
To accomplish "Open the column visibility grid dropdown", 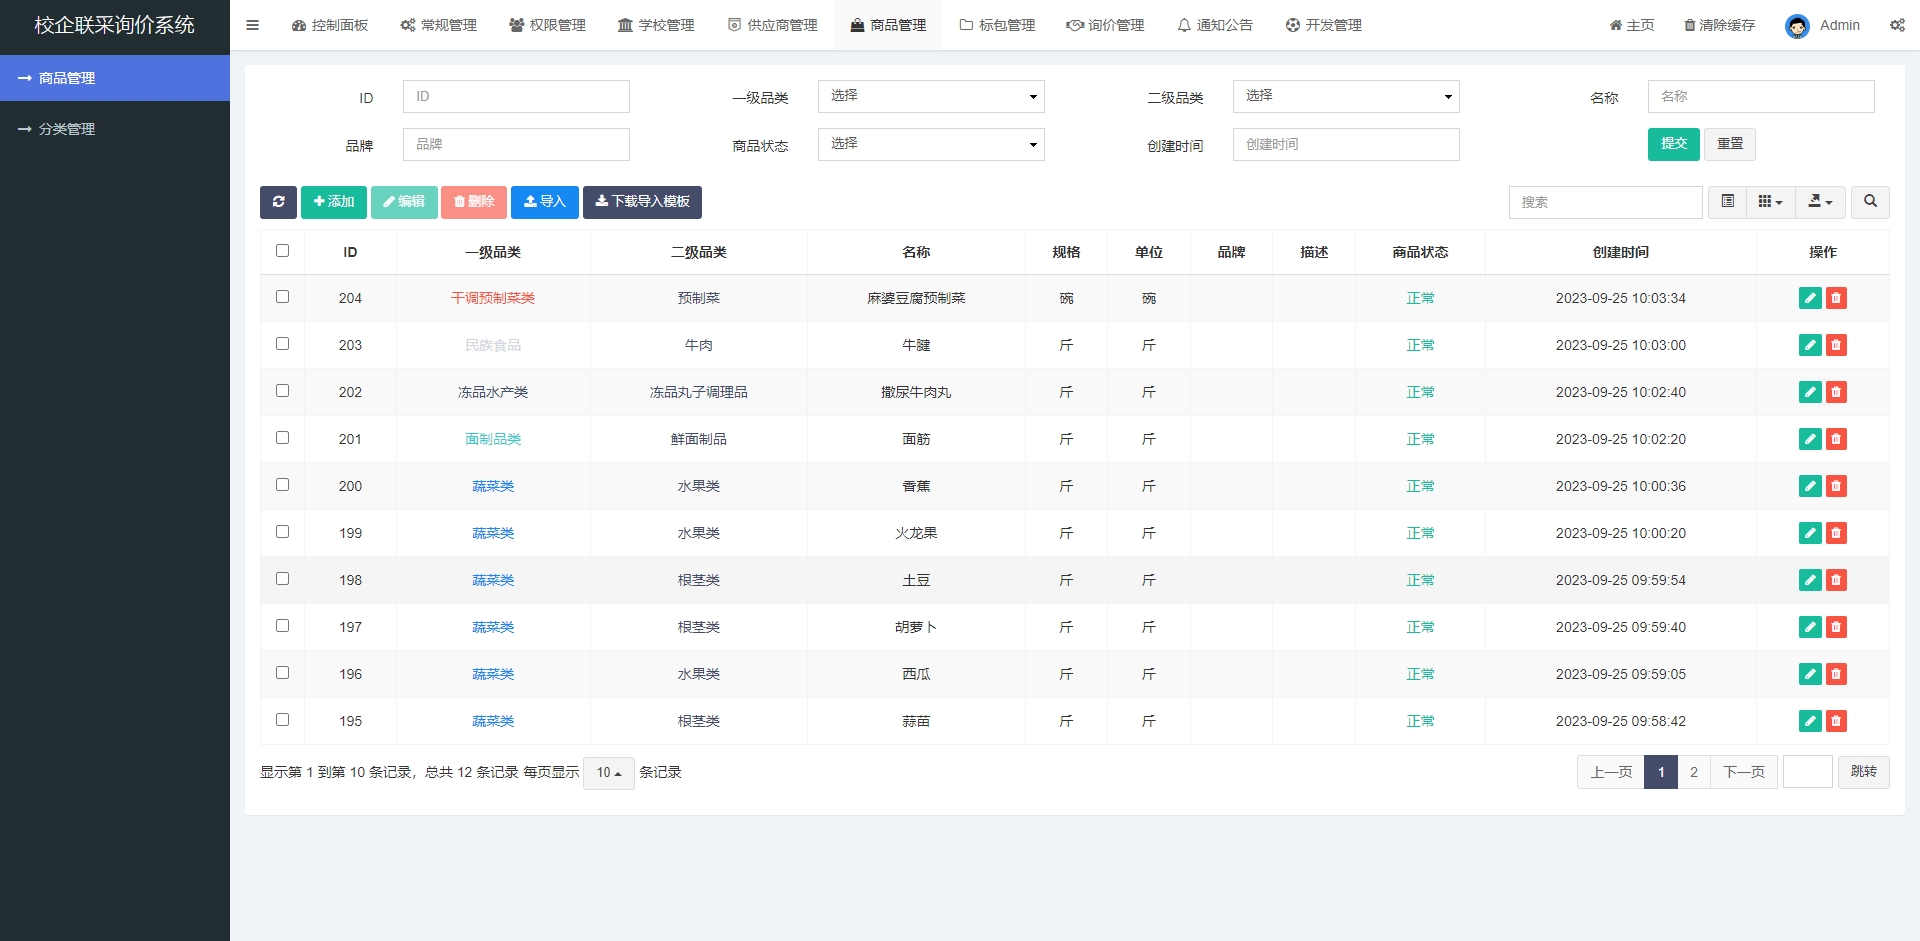I will pyautogui.click(x=1770, y=202).
